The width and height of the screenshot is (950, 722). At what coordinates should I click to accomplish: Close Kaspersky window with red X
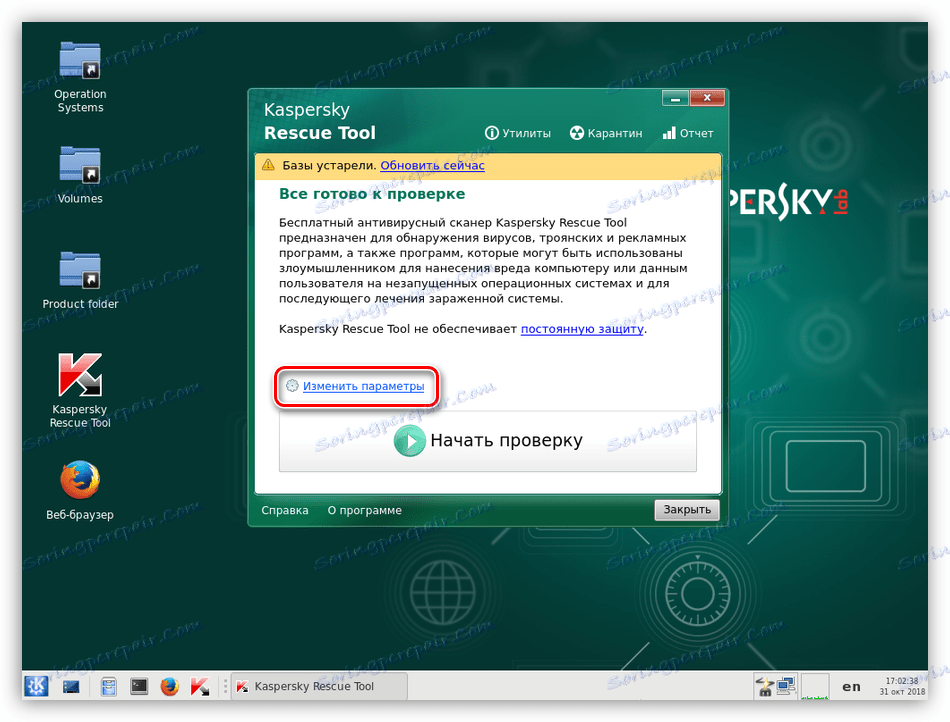tap(707, 98)
